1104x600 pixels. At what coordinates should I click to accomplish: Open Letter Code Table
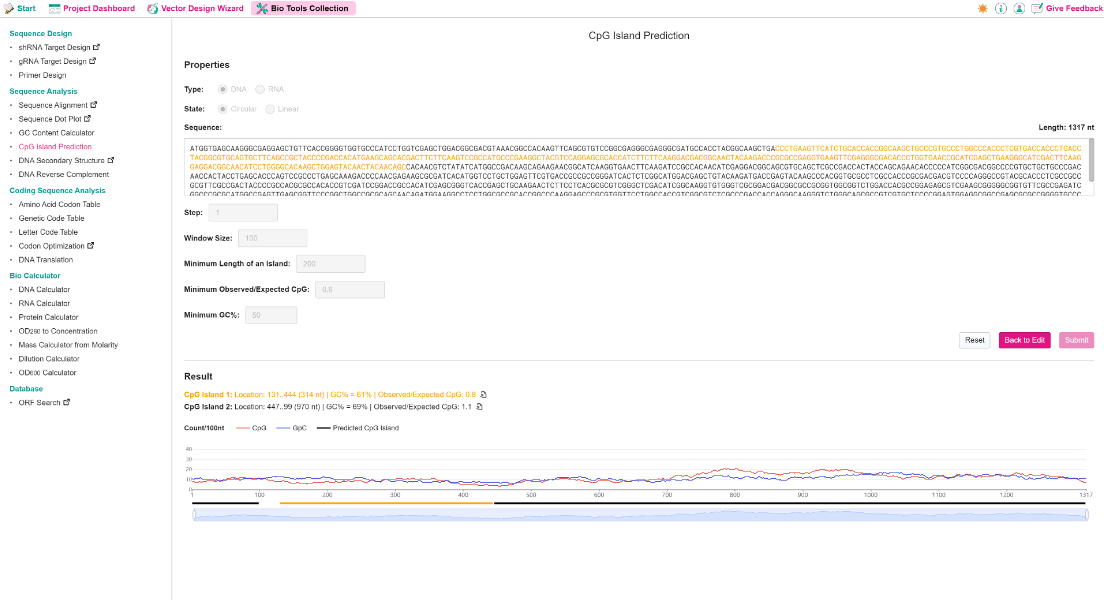point(48,232)
